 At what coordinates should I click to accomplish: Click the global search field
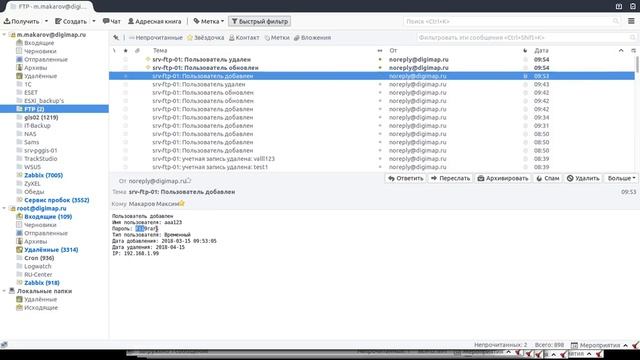pos(512,21)
